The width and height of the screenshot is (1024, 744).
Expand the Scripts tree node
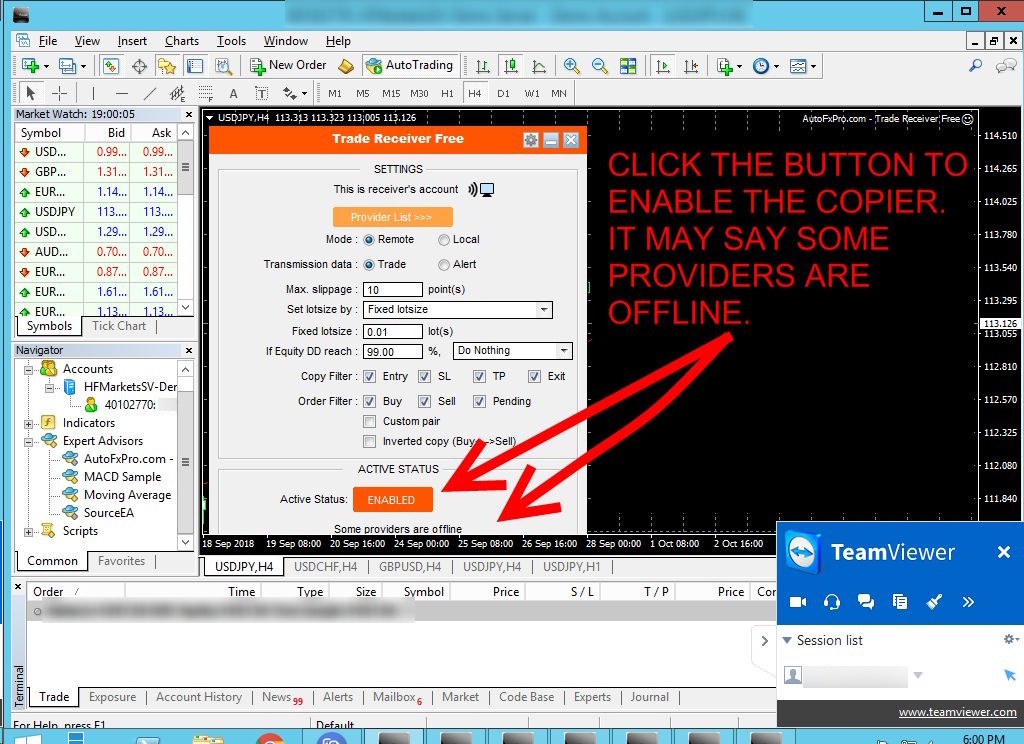(x=29, y=531)
